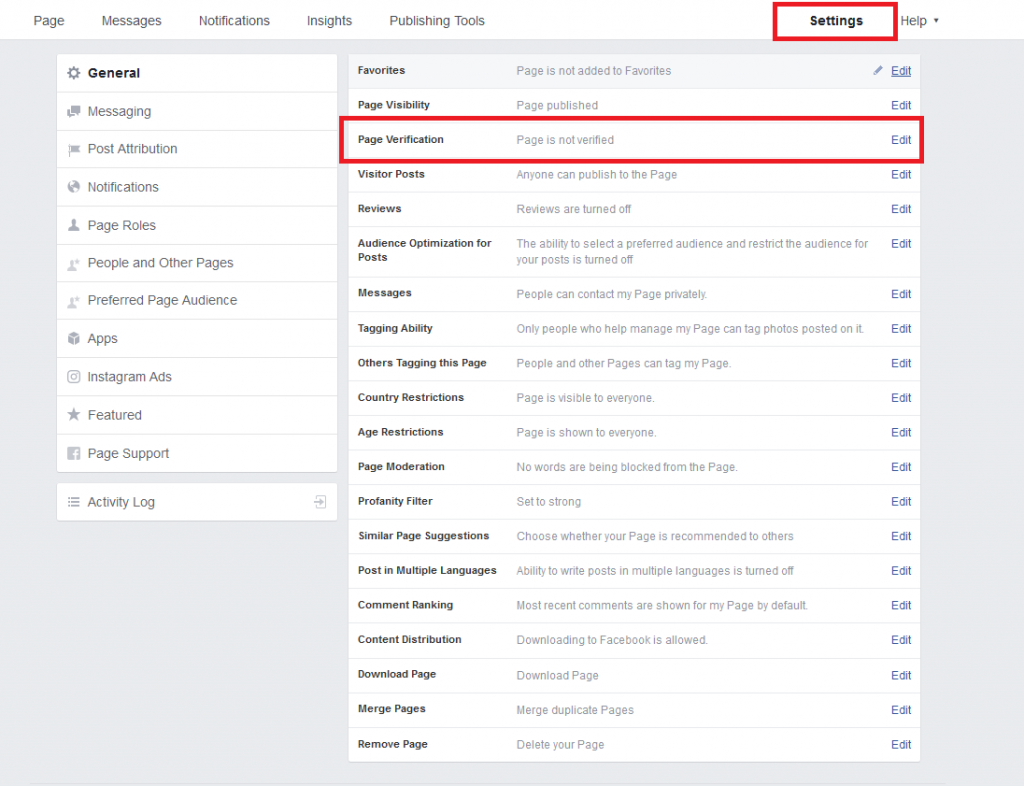
Task: Select Post Attribution in sidebar
Action: coord(197,149)
